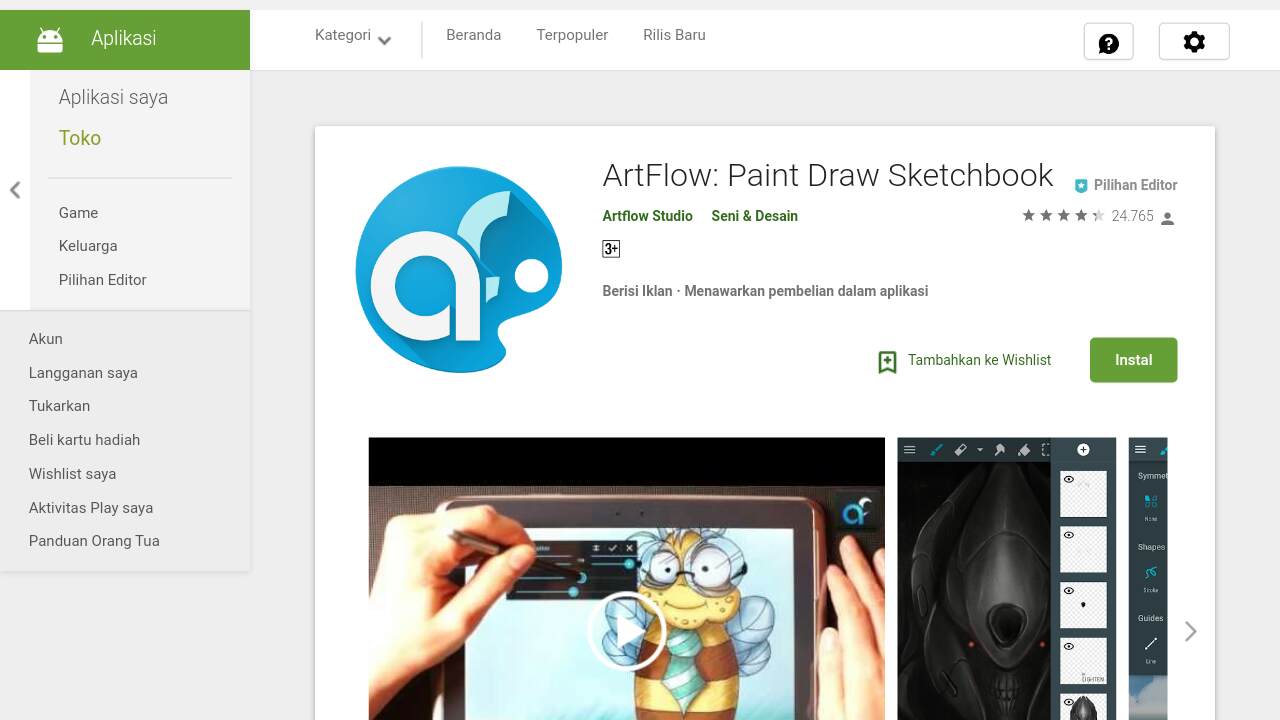The image size is (1280, 720).
Task: View Wishlist saya in sidebar
Action: pos(73,474)
